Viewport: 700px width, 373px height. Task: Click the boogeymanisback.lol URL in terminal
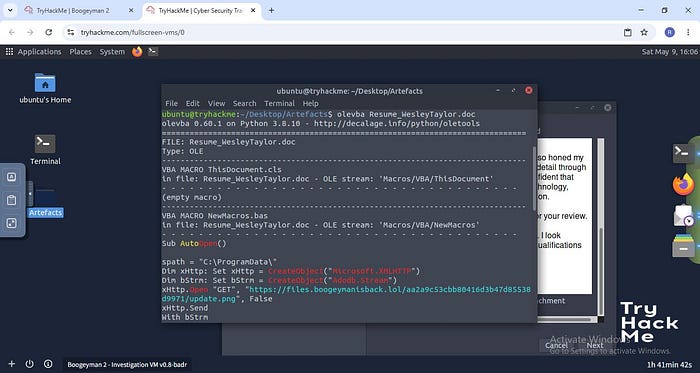346,294
